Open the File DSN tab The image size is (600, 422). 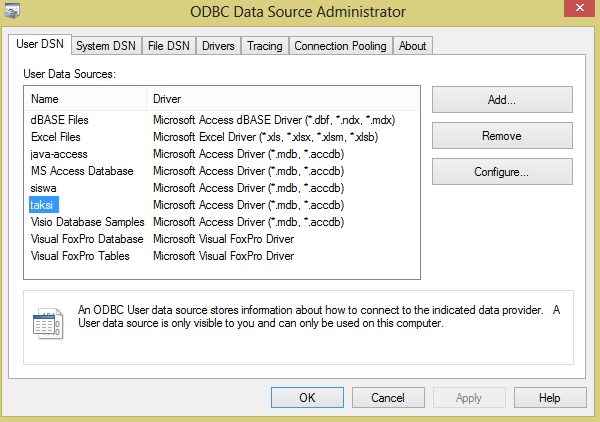[170, 46]
